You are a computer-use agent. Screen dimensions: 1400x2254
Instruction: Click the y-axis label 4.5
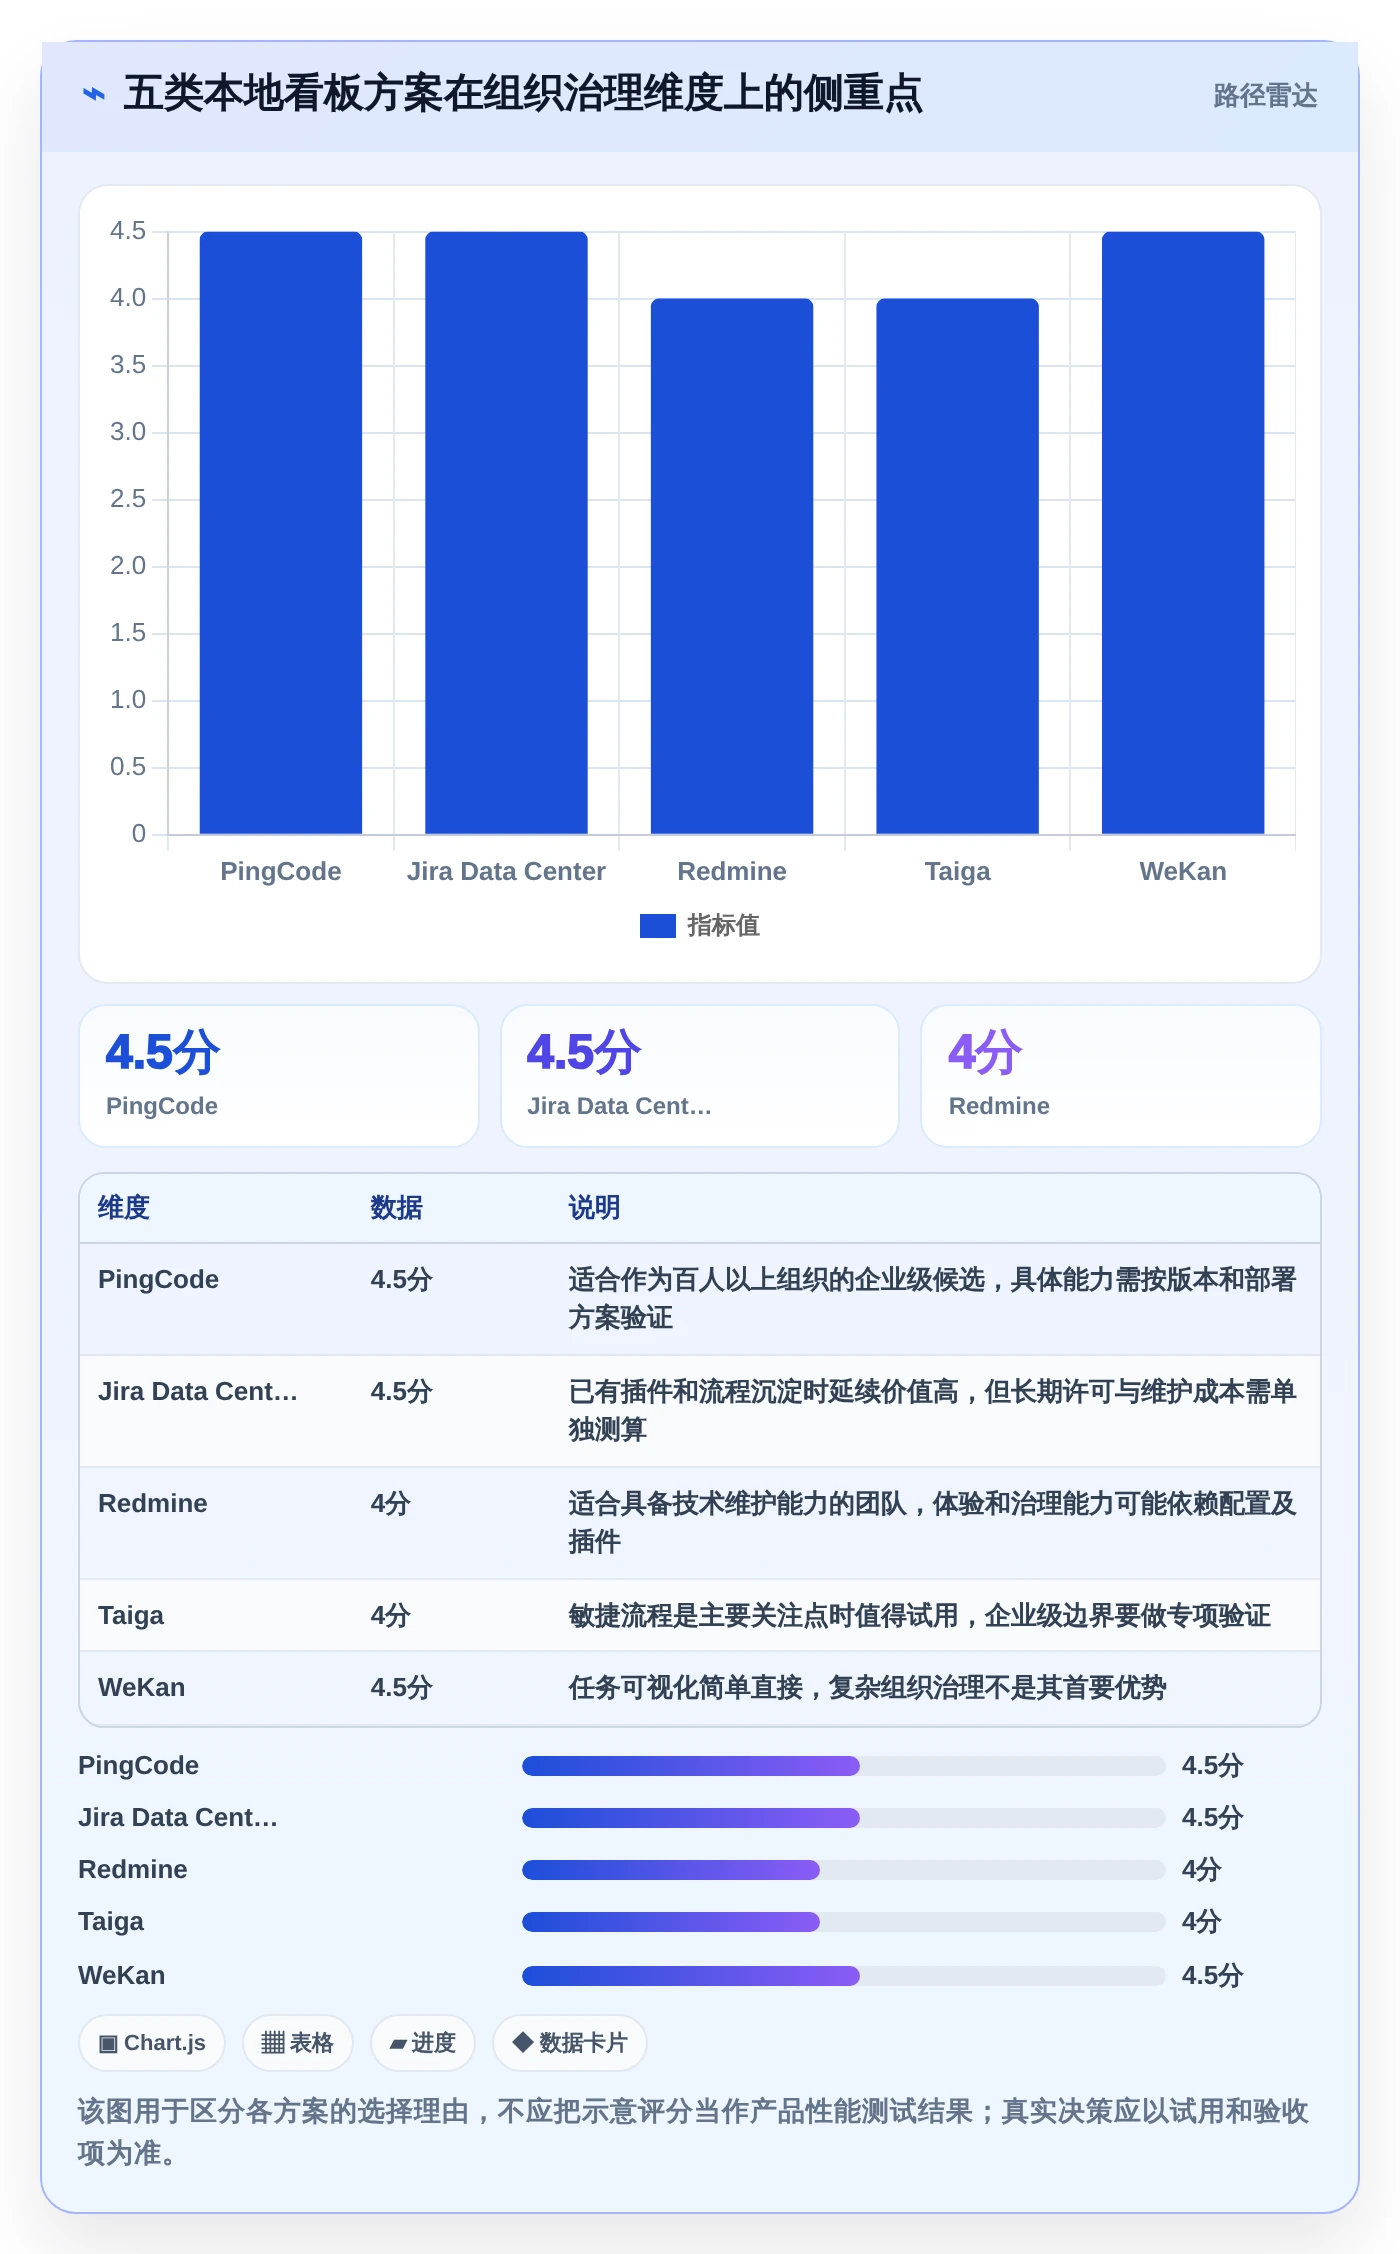point(128,231)
